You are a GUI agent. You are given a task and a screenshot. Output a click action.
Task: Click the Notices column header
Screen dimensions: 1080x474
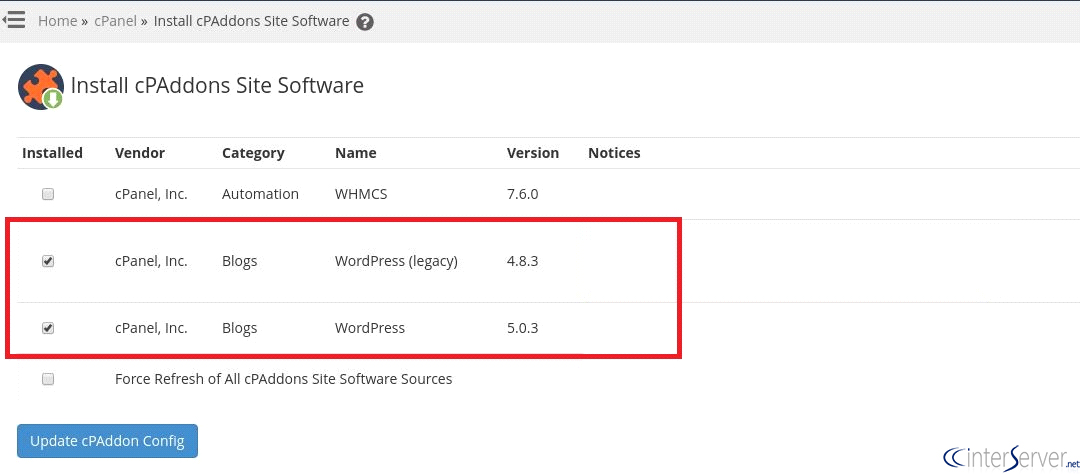tap(614, 153)
